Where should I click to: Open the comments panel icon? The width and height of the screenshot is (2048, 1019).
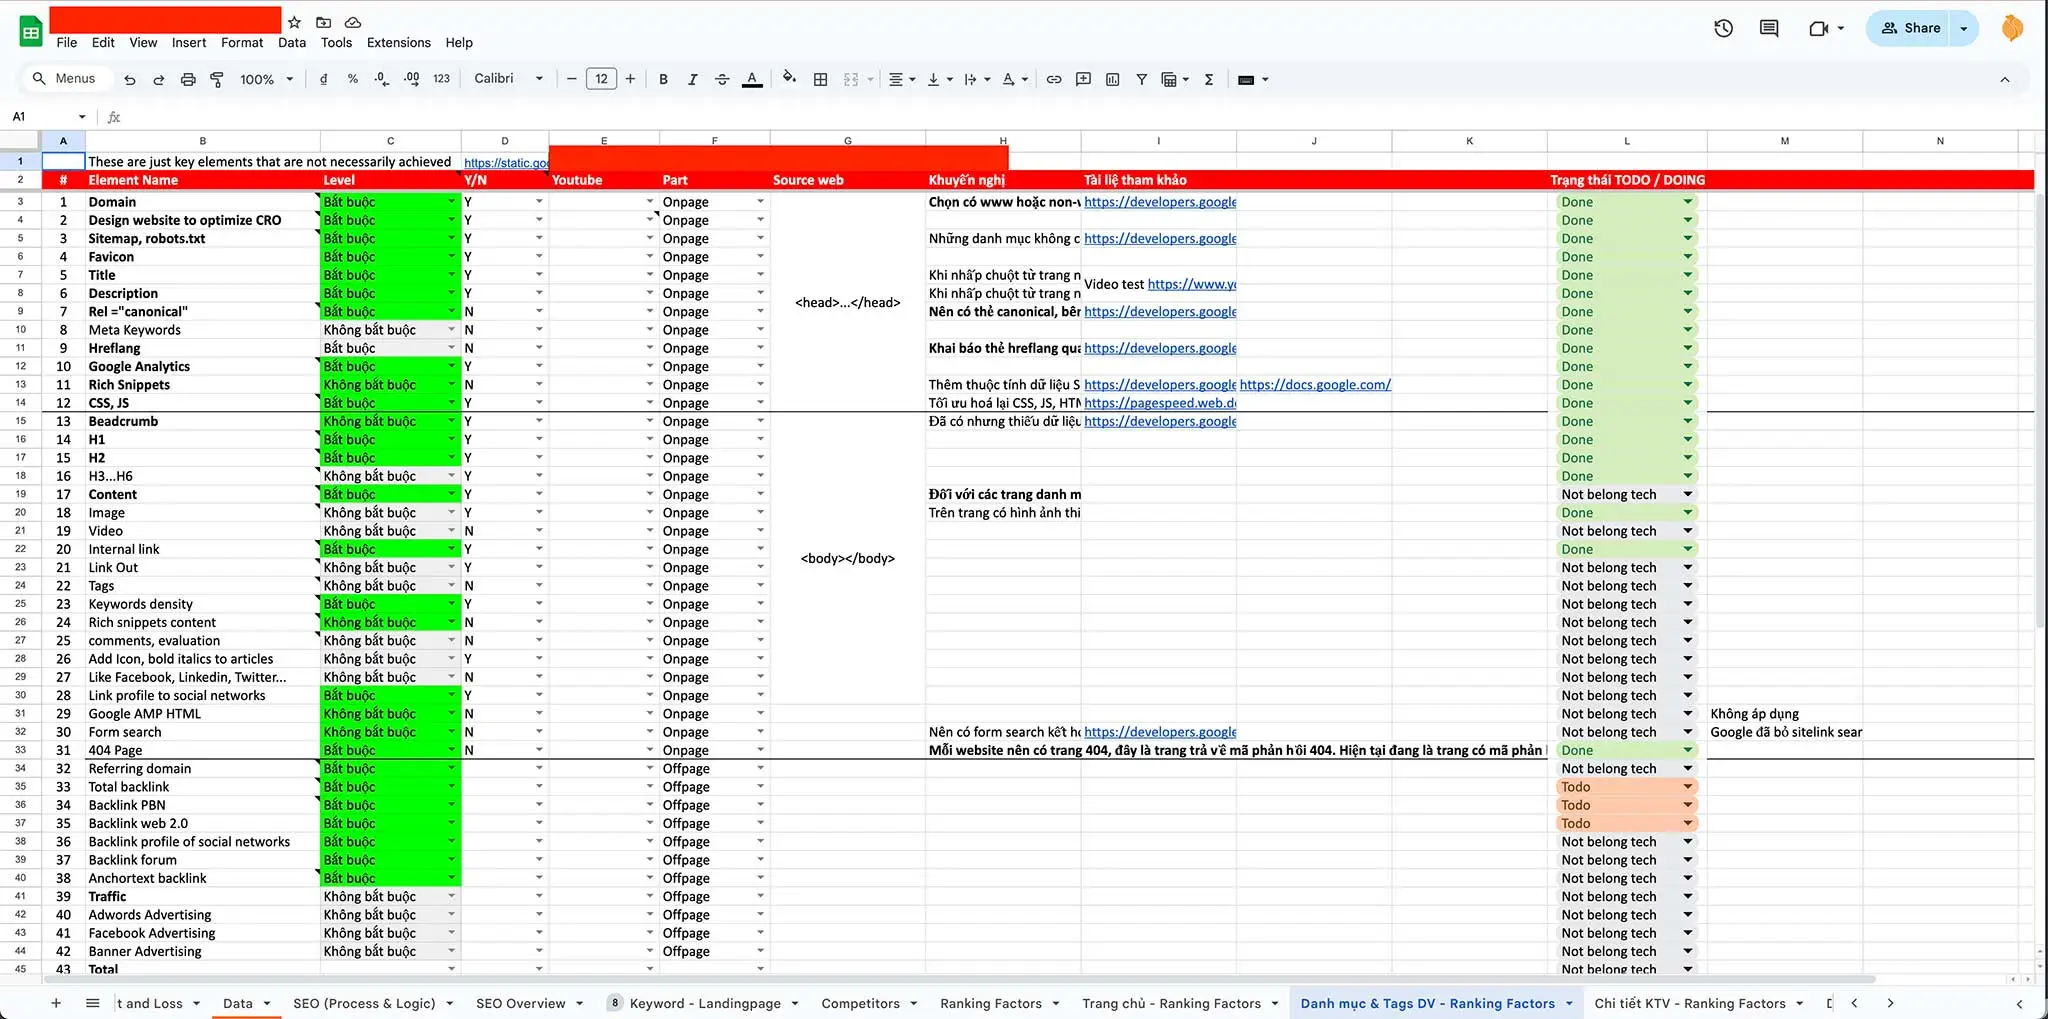coord(1769,28)
